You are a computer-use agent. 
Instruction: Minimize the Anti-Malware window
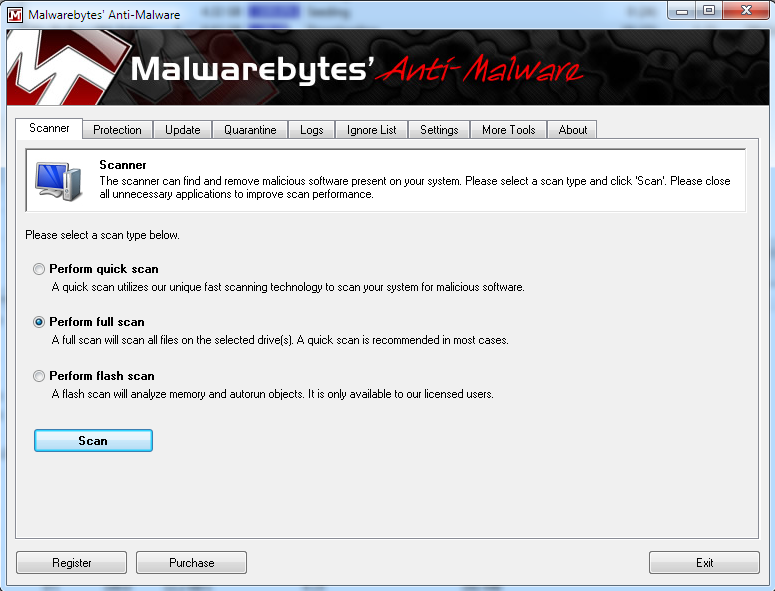pyautogui.click(x=682, y=10)
